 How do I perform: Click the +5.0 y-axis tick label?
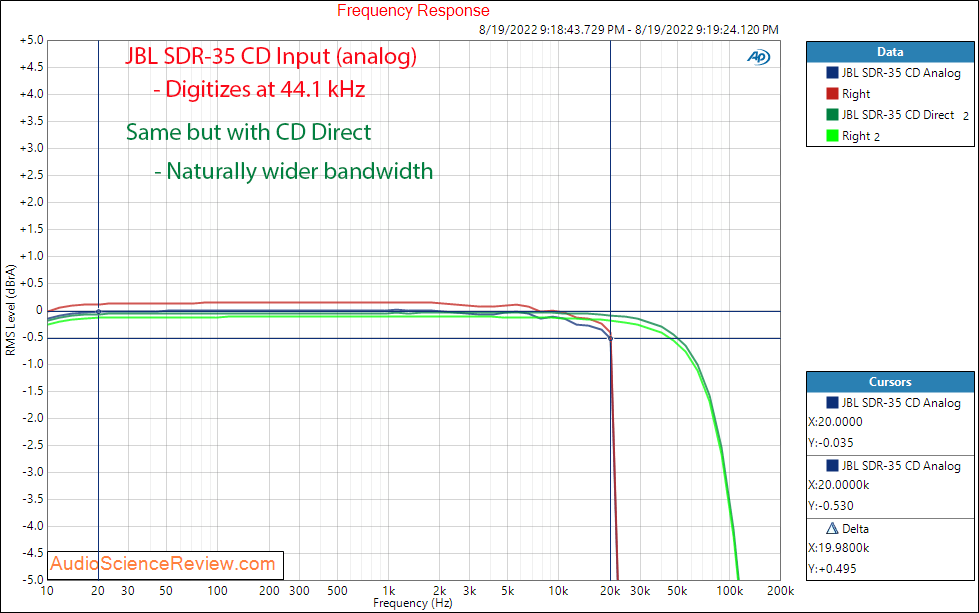click(32, 40)
